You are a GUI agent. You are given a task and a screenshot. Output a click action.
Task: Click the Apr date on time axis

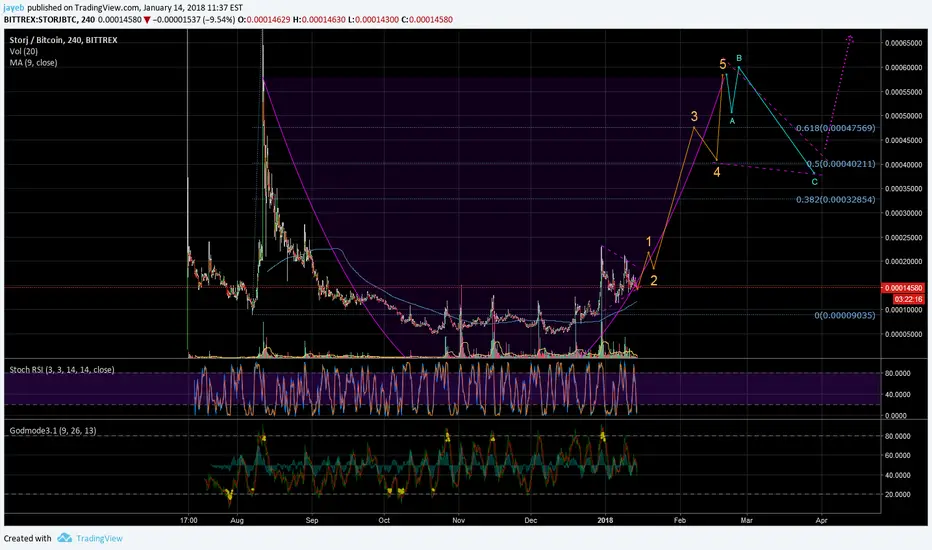821,520
